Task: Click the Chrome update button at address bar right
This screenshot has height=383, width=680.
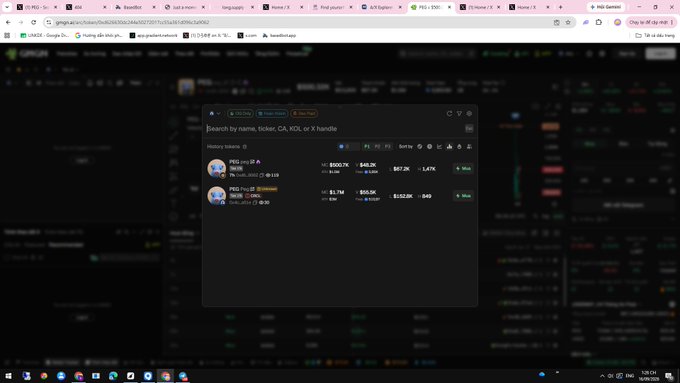Action: click(x=651, y=22)
